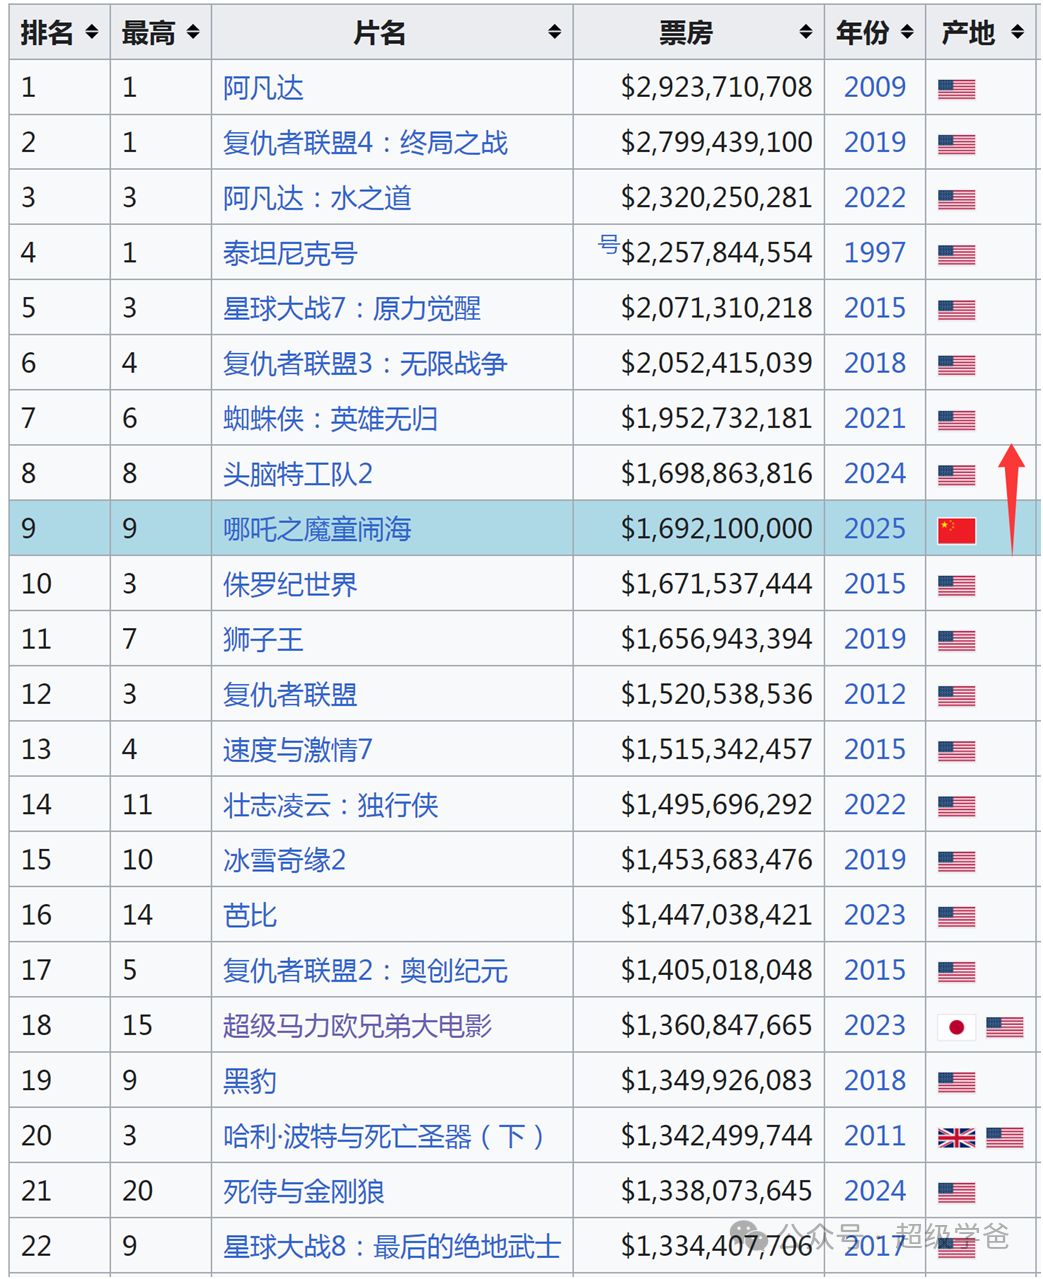Open 狮子王 link
The width and height of the screenshot is (1043, 1279).
coord(263,639)
